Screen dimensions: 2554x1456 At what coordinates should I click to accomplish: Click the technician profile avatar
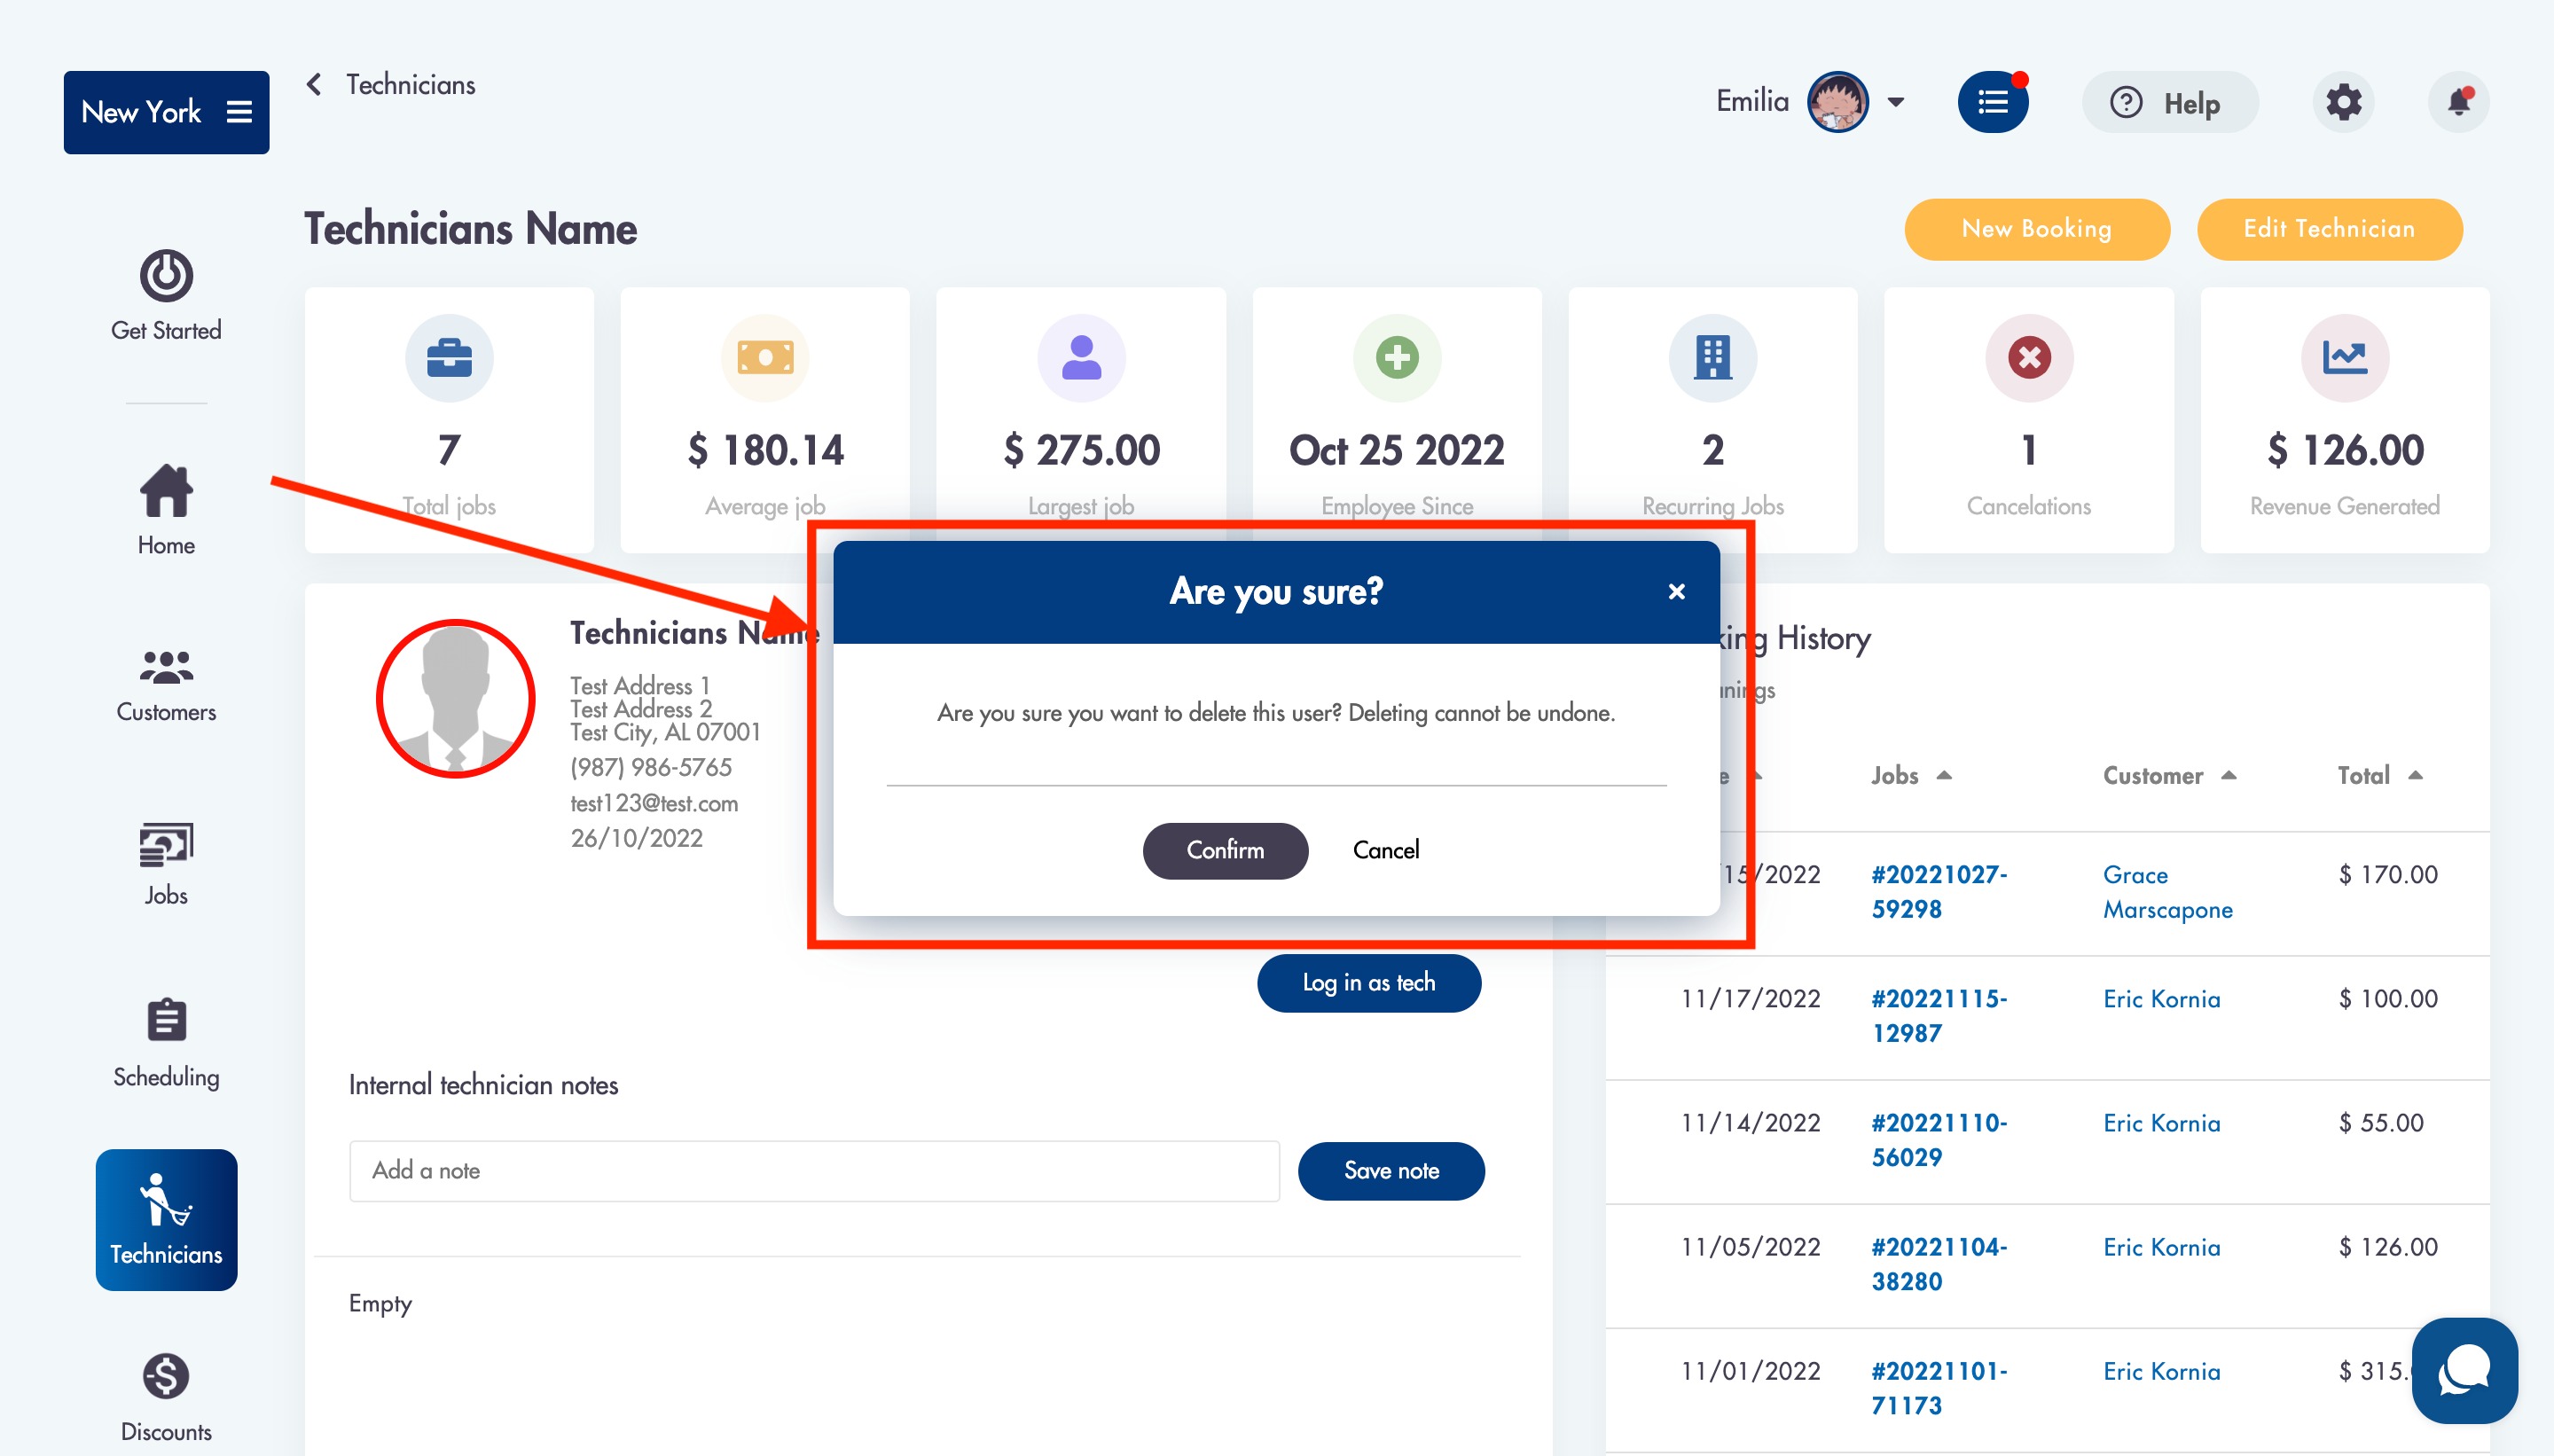pos(456,698)
